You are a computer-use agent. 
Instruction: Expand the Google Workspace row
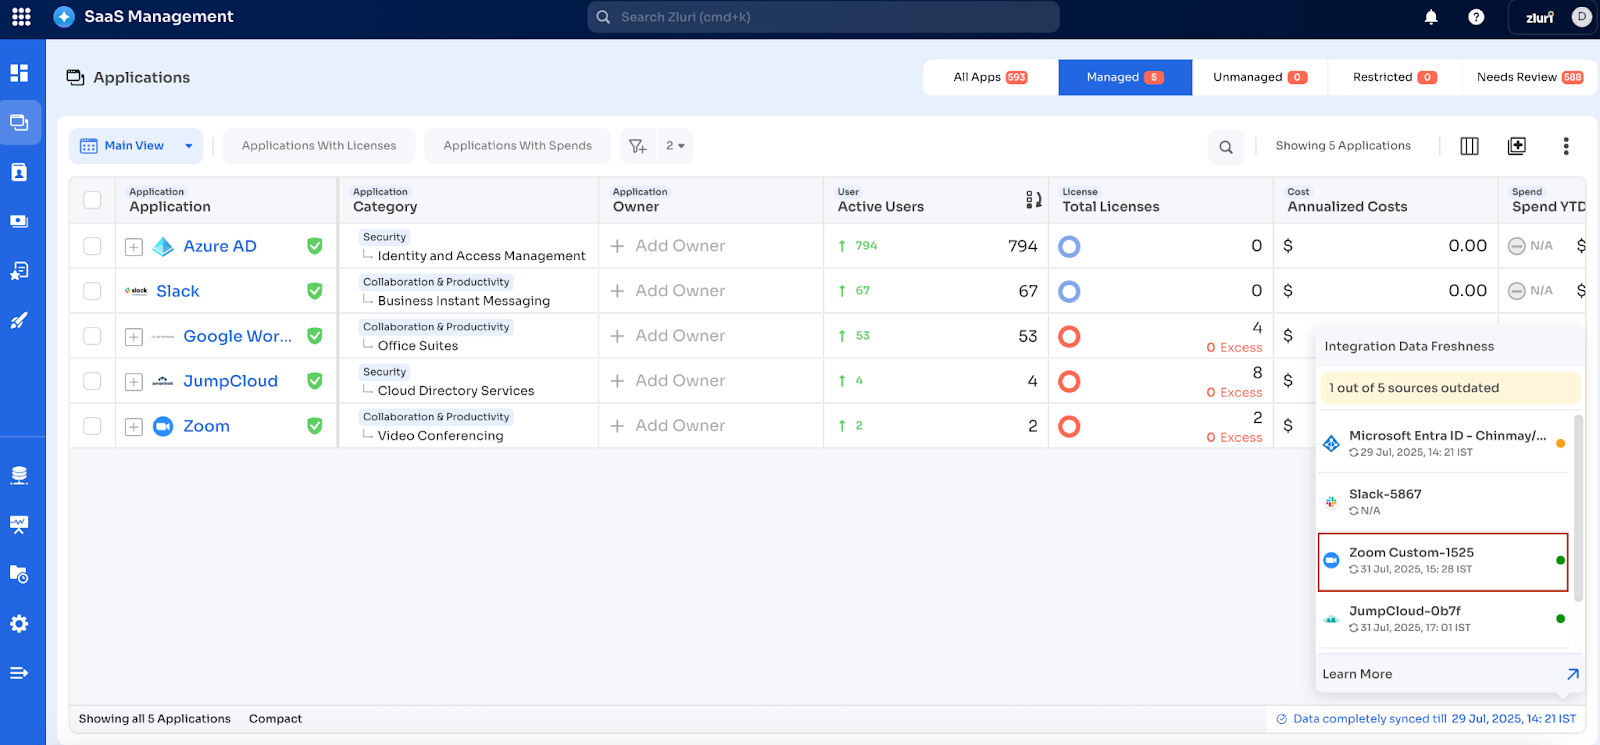[x=134, y=337]
